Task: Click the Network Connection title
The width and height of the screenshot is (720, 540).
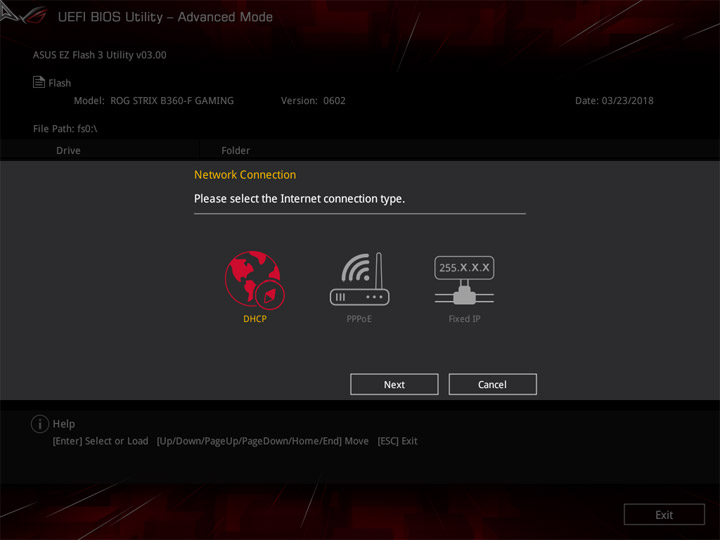Action: coord(245,175)
